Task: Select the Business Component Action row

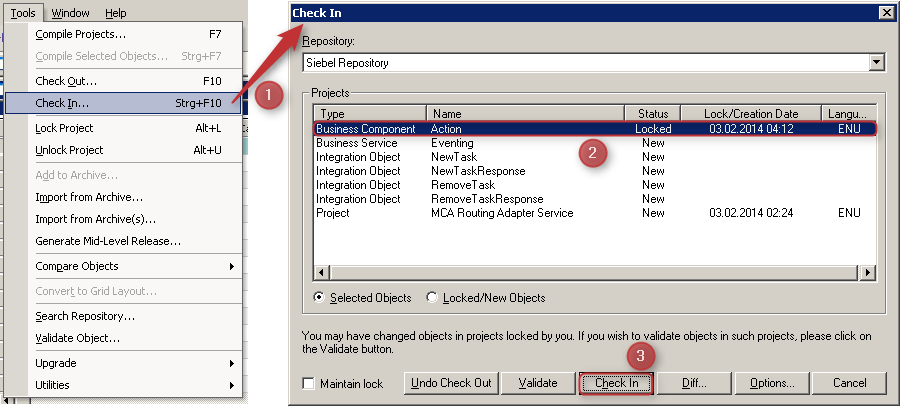Action: pyautogui.click(x=595, y=129)
